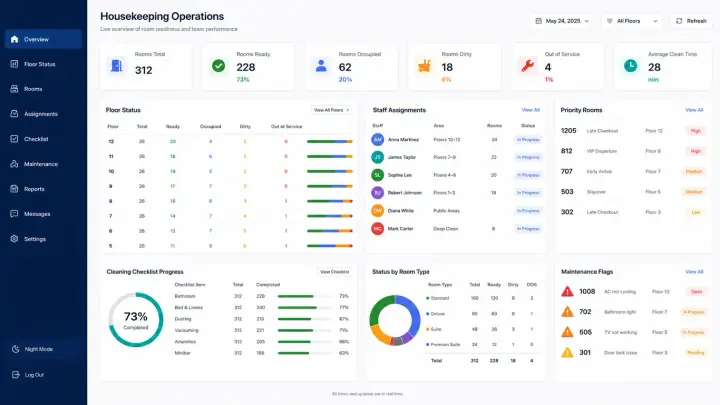Image resolution: width=720 pixels, height=405 pixels.
Task: Click View All in Priority Rooms
Action: (694, 110)
